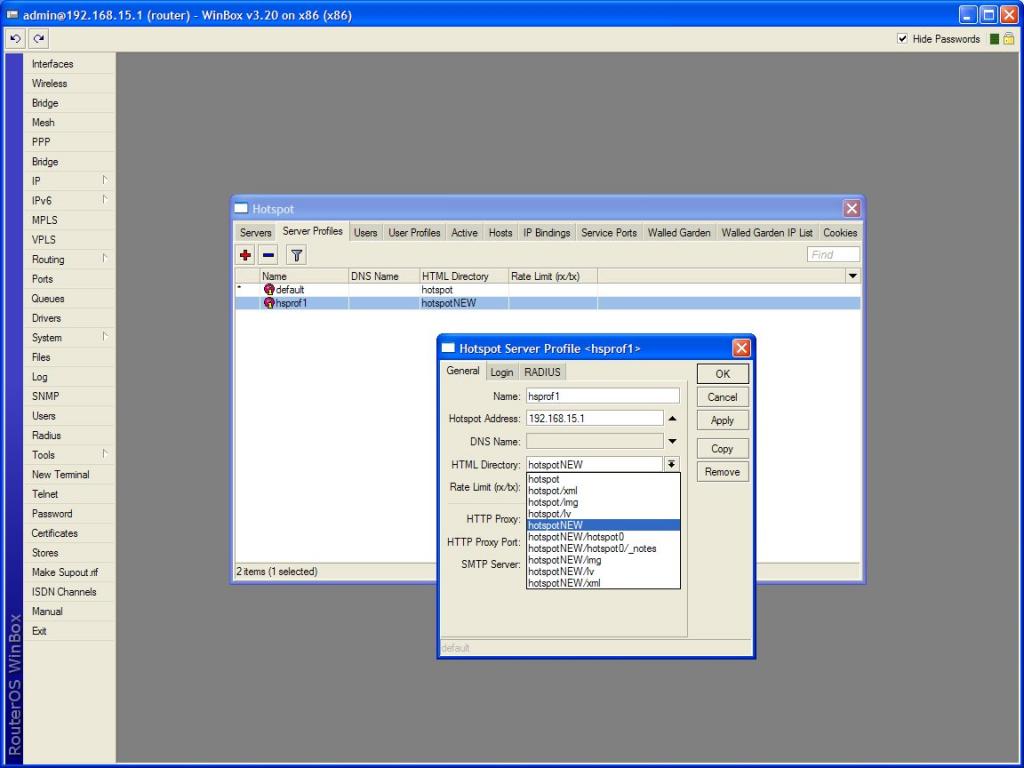This screenshot has width=1024, height=768.
Task: Click the undo arrow icon
Action: coord(16,39)
